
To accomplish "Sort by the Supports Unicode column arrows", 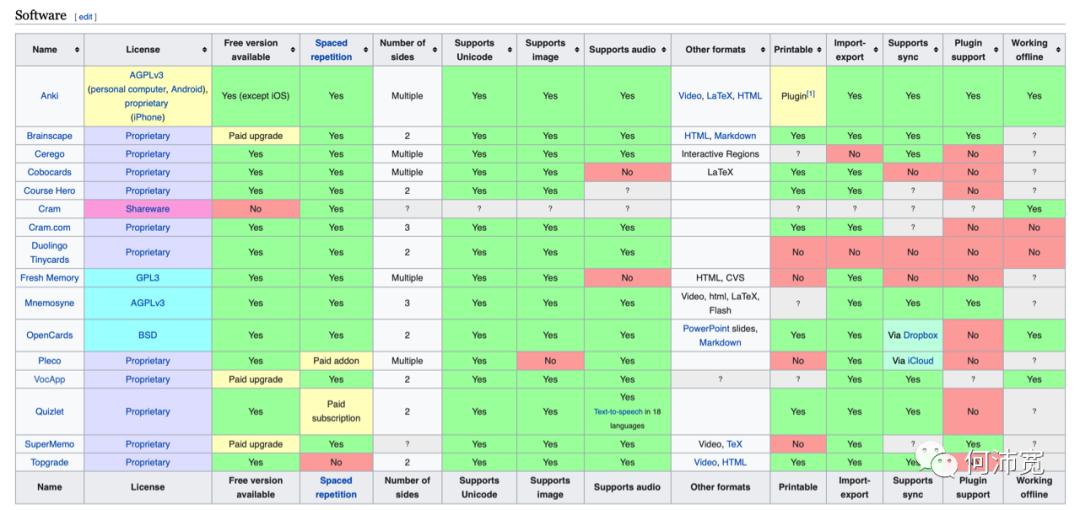I will point(509,50).
